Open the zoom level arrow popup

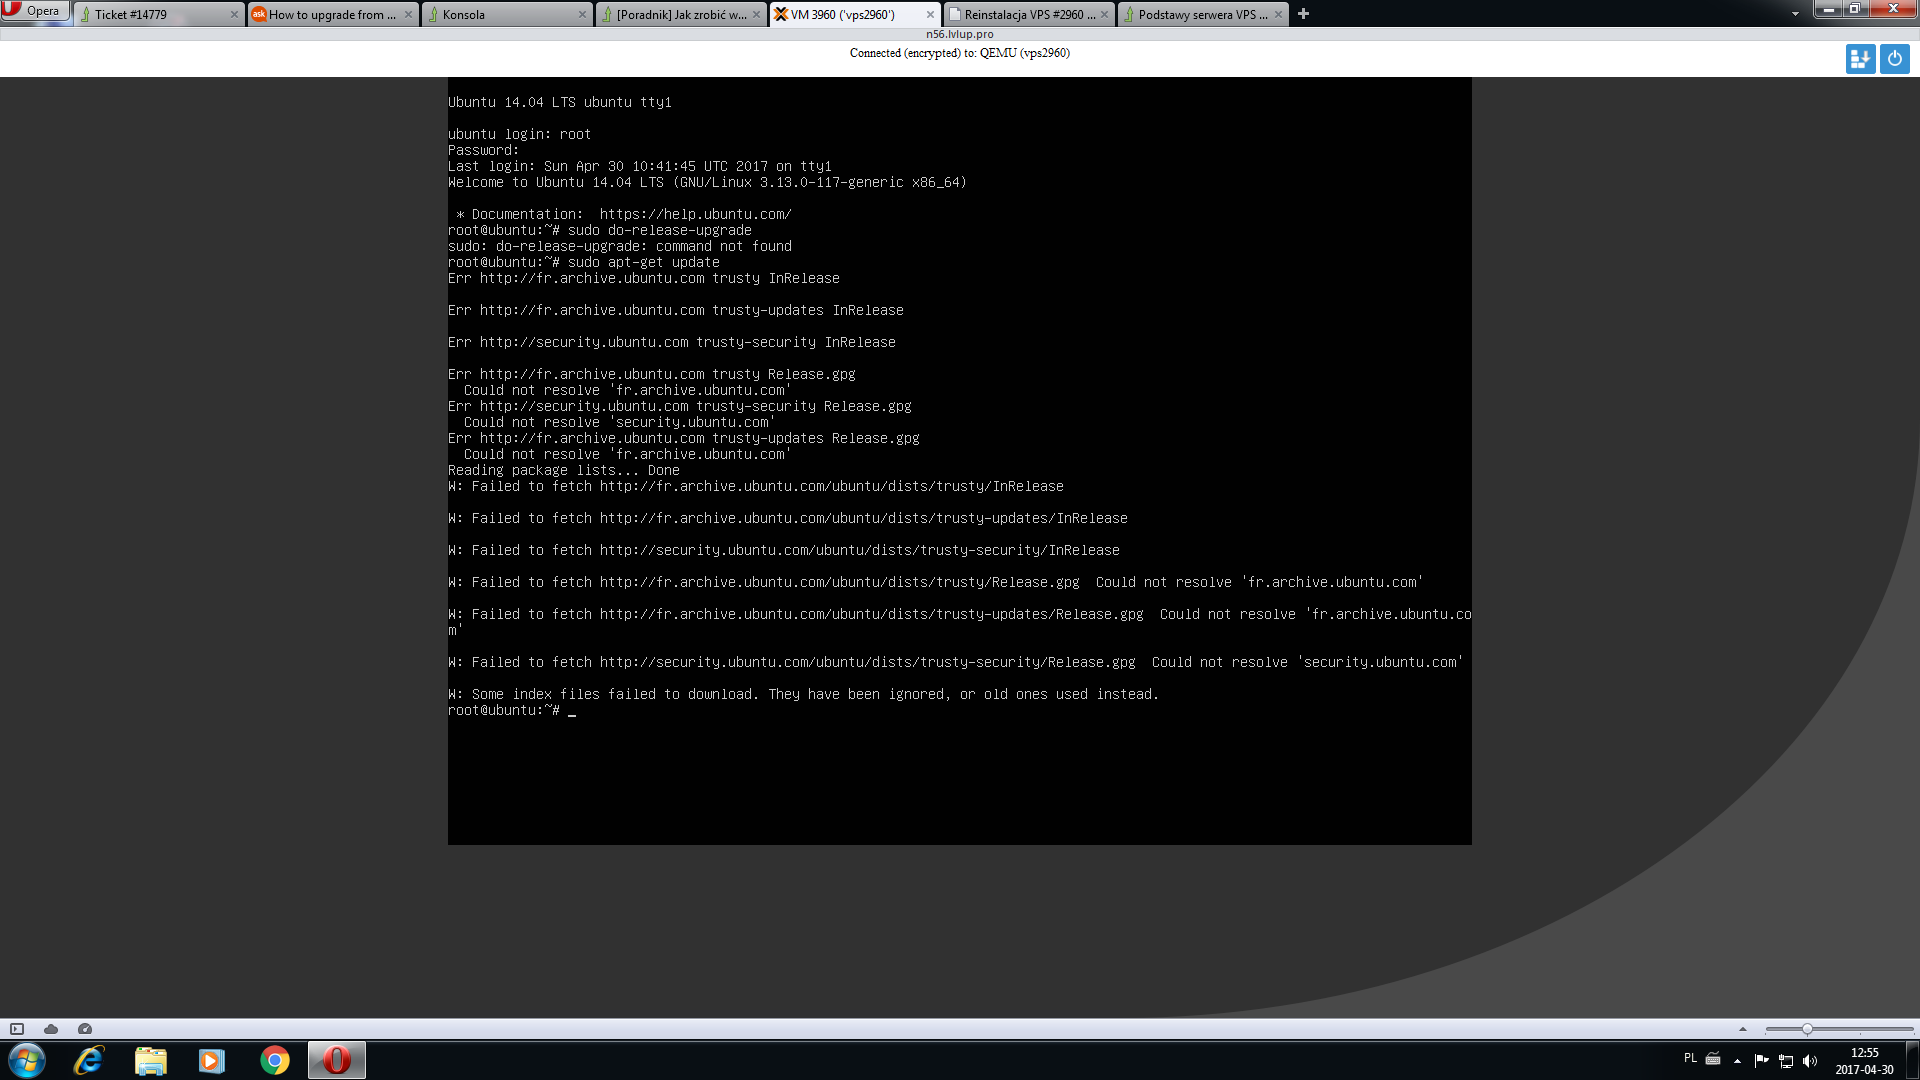pyautogui.click(x=1743, y=1029)
